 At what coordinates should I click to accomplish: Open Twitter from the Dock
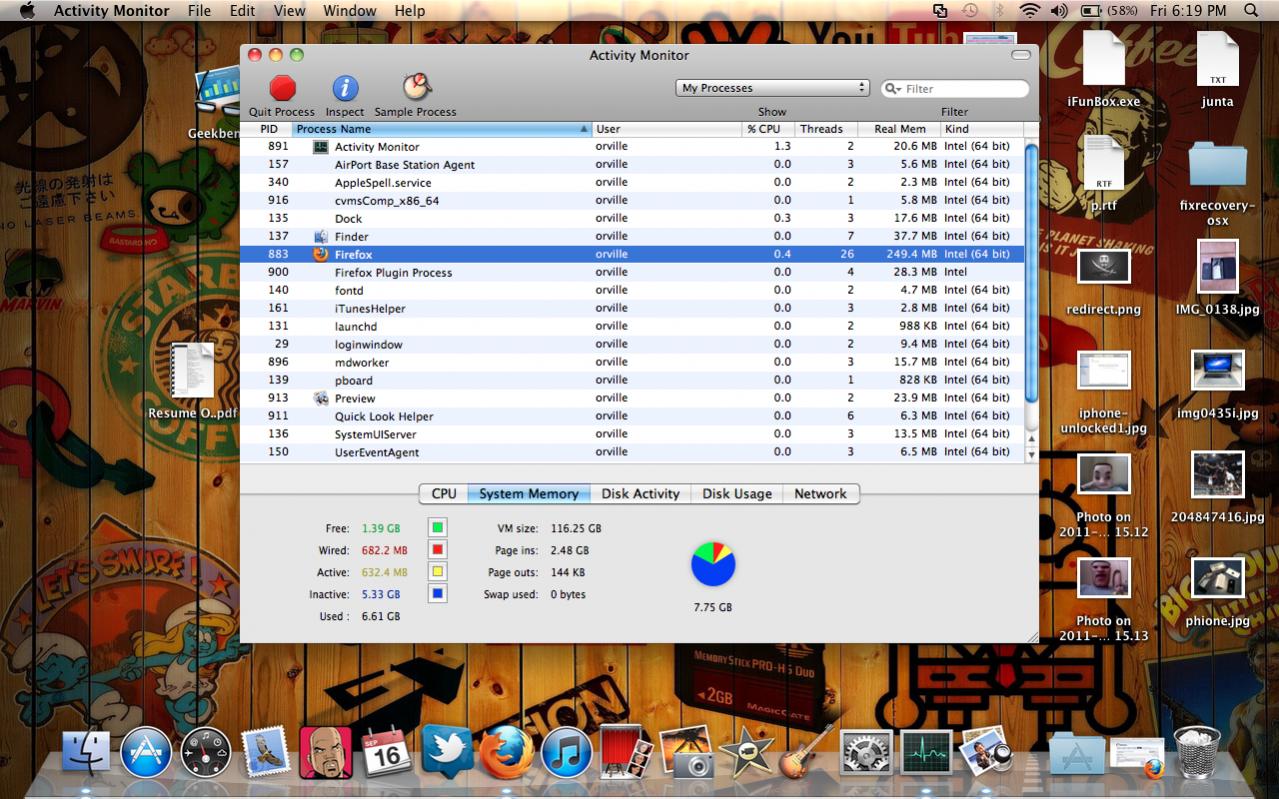click(x=447, y=752)
